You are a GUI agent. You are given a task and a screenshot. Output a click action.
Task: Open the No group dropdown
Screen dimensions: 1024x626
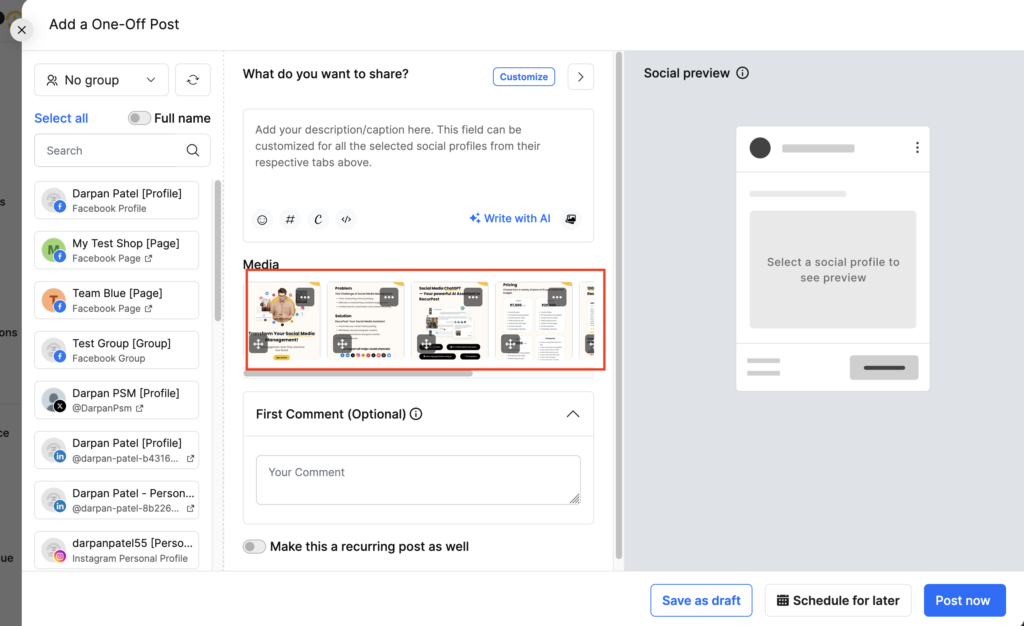click(x=101, y=80)
